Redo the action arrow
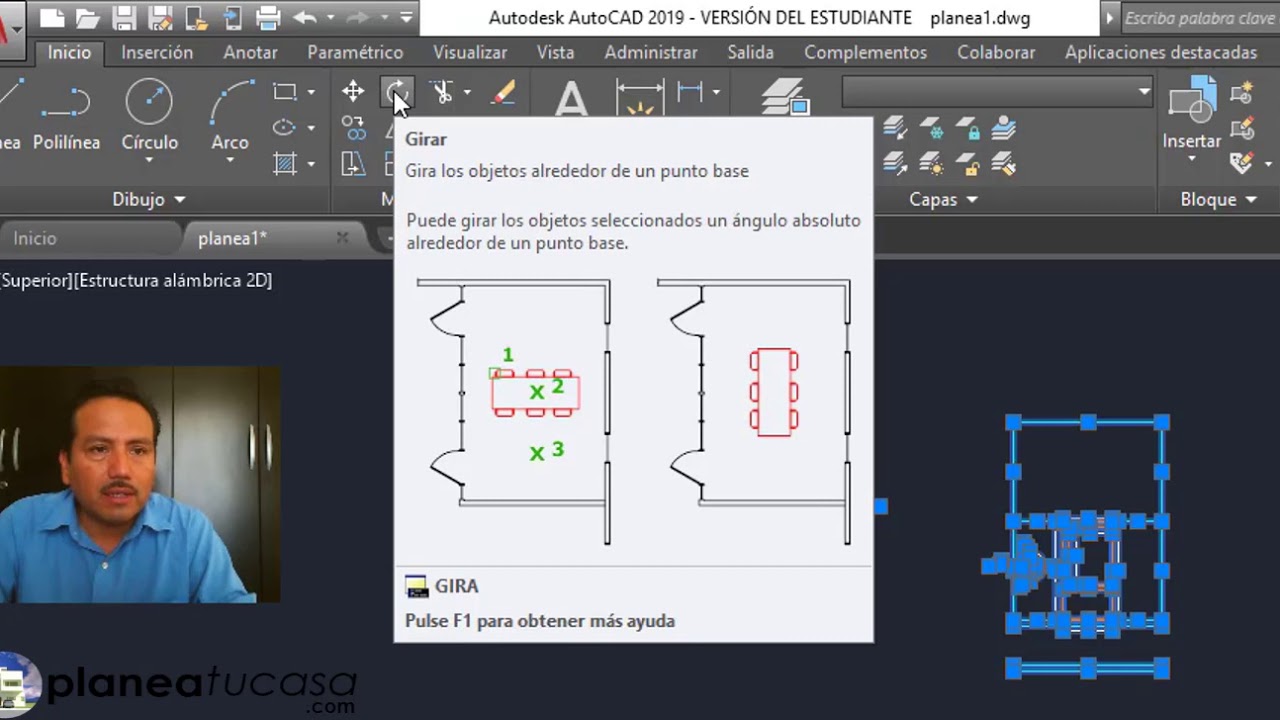Image resolution: width=1280 pixels, height=720 pixels. click(358, 17)
